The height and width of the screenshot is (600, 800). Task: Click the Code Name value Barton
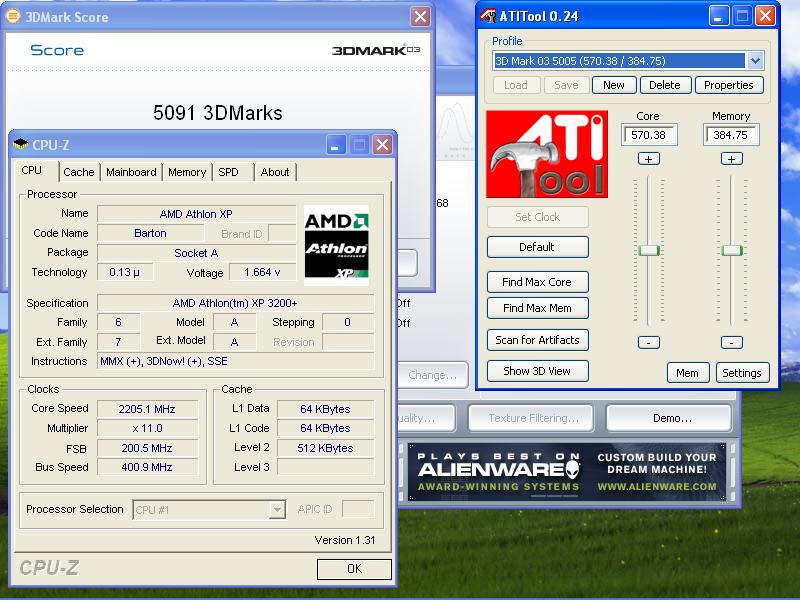[x=151, y=233]
